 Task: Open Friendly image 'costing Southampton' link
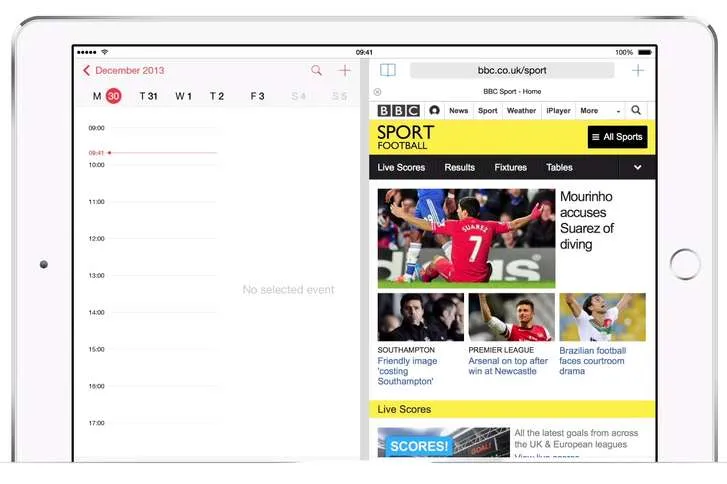pyautogui.click(x=407, y=371)
